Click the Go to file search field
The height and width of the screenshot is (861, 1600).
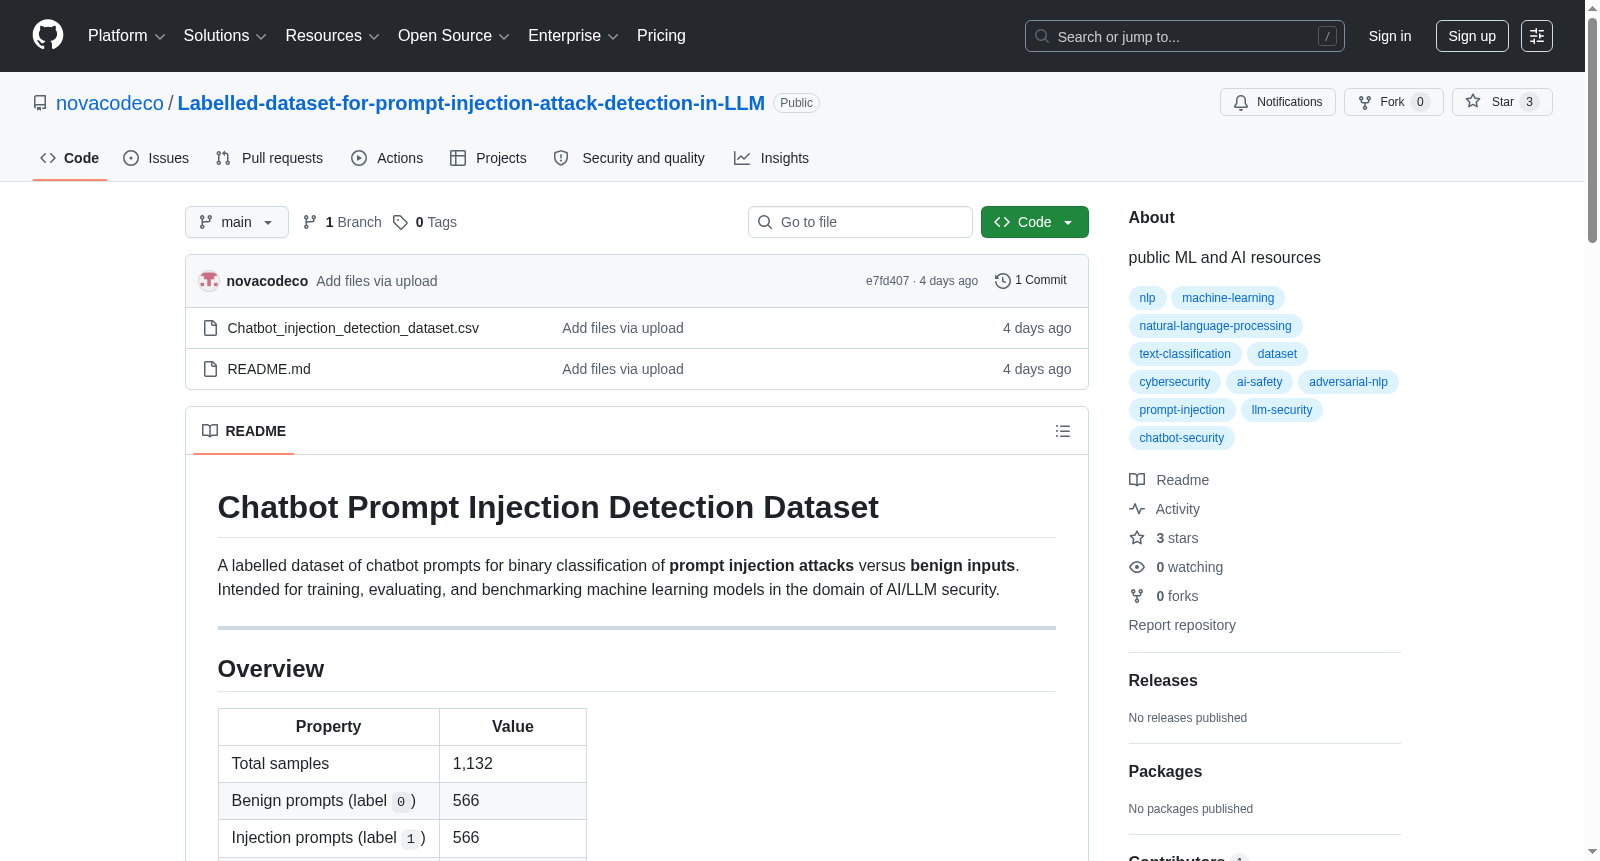[x=860, y=222]
